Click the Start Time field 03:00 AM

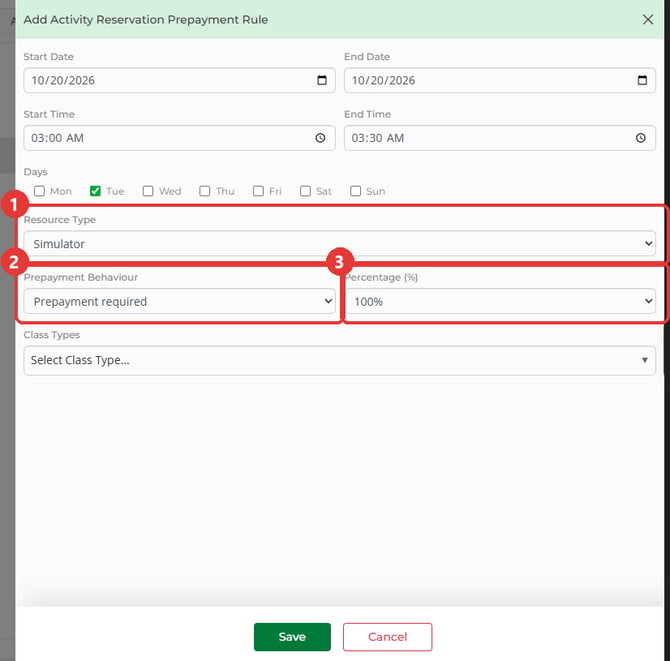point(179,138)
